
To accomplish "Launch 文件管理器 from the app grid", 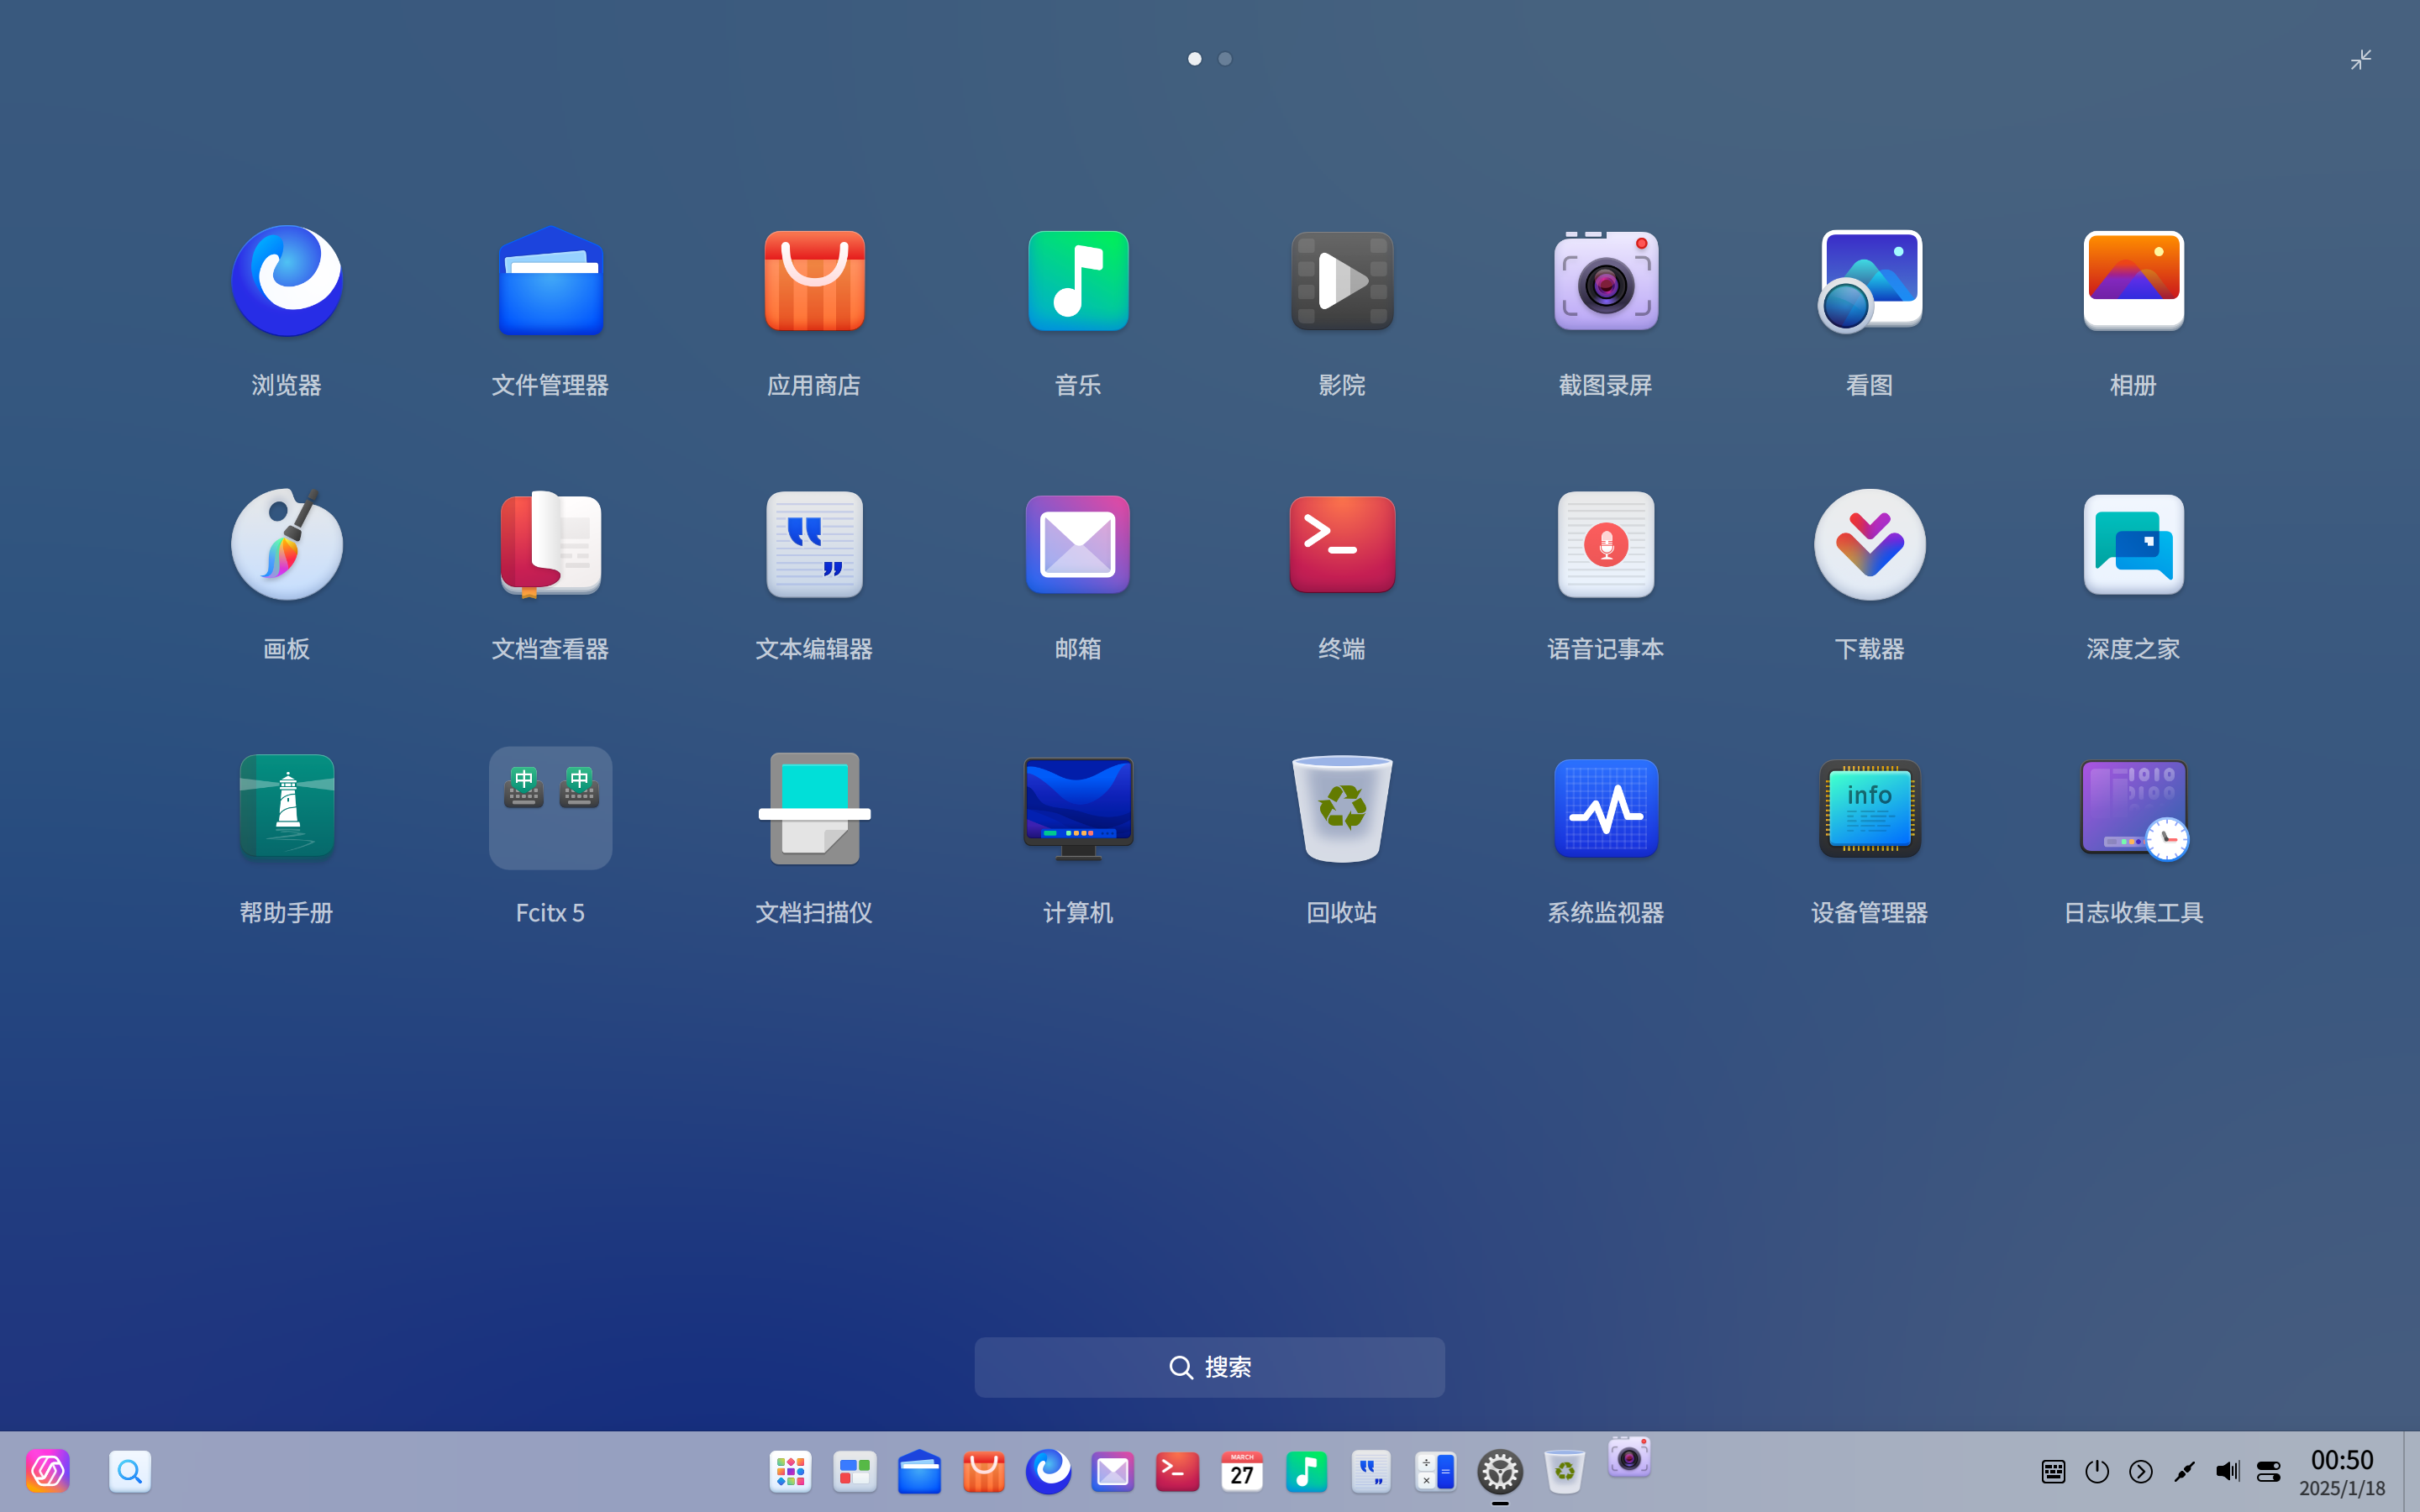I will coord(551,281).
